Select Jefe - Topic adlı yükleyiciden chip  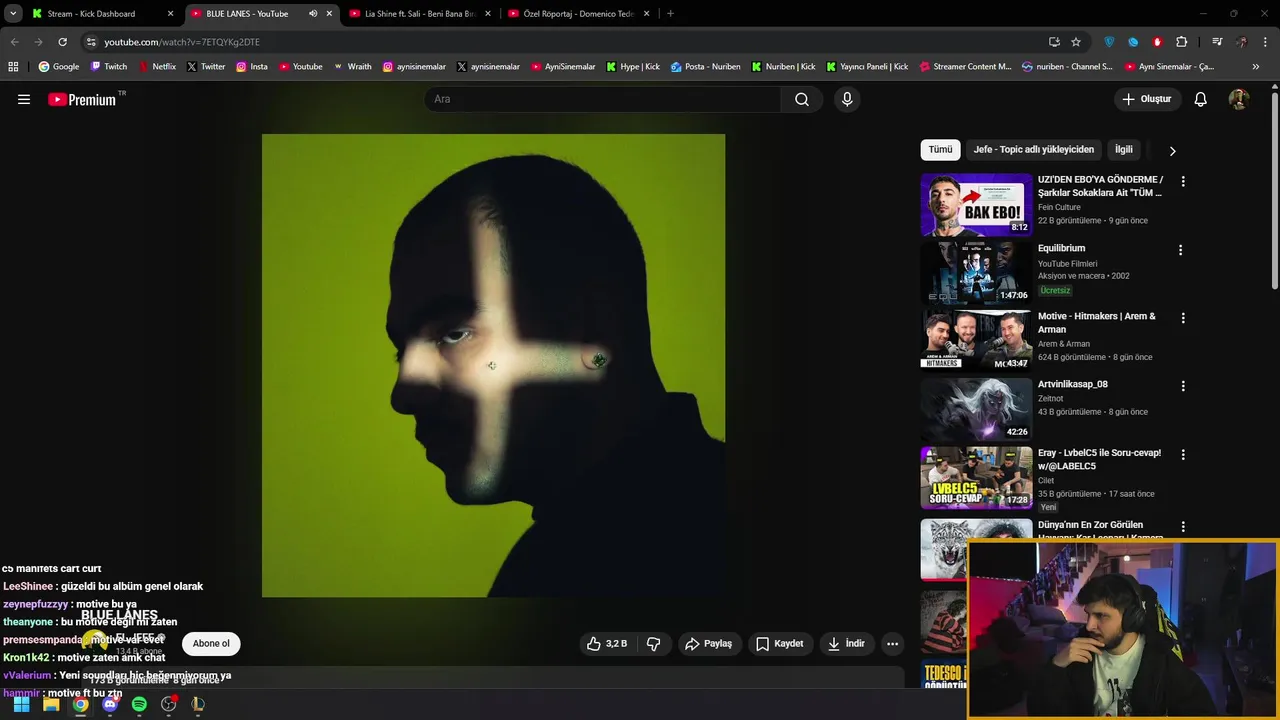tap(1034, 150)
